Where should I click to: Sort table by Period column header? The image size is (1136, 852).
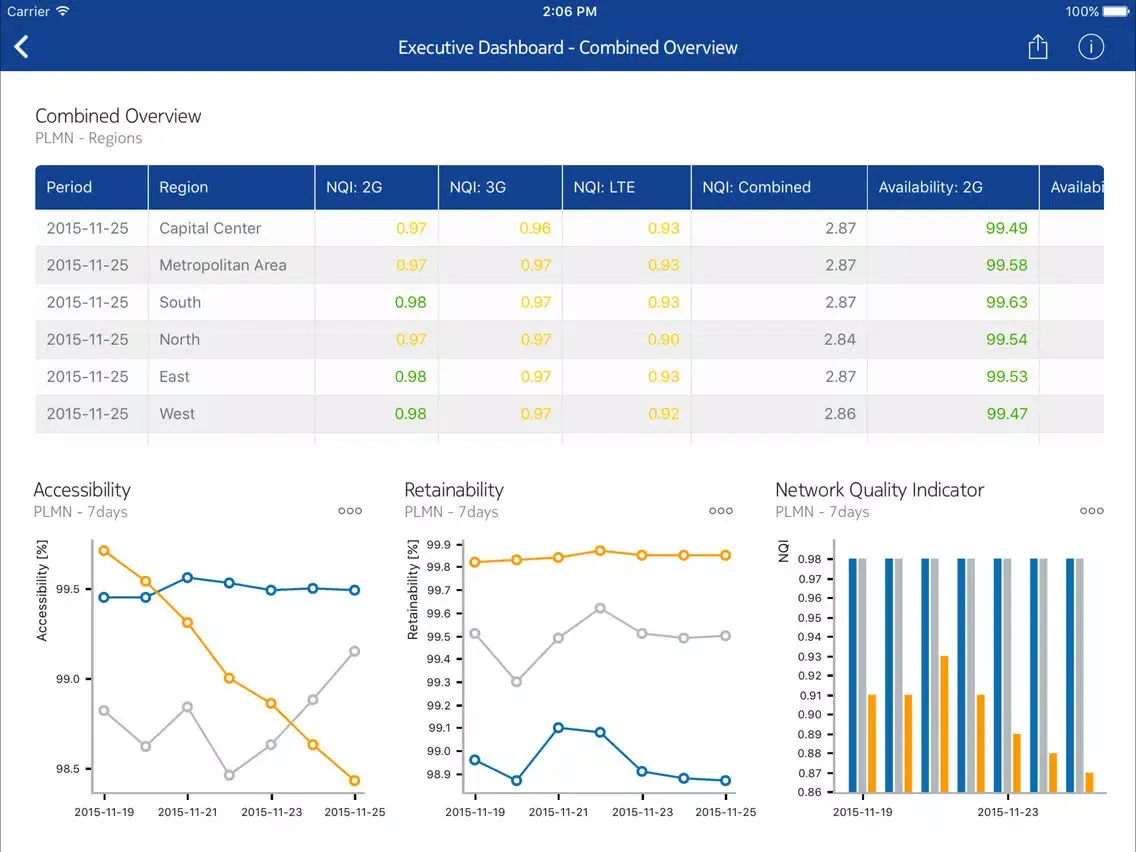pyautogui.click(x=69, y=187)
